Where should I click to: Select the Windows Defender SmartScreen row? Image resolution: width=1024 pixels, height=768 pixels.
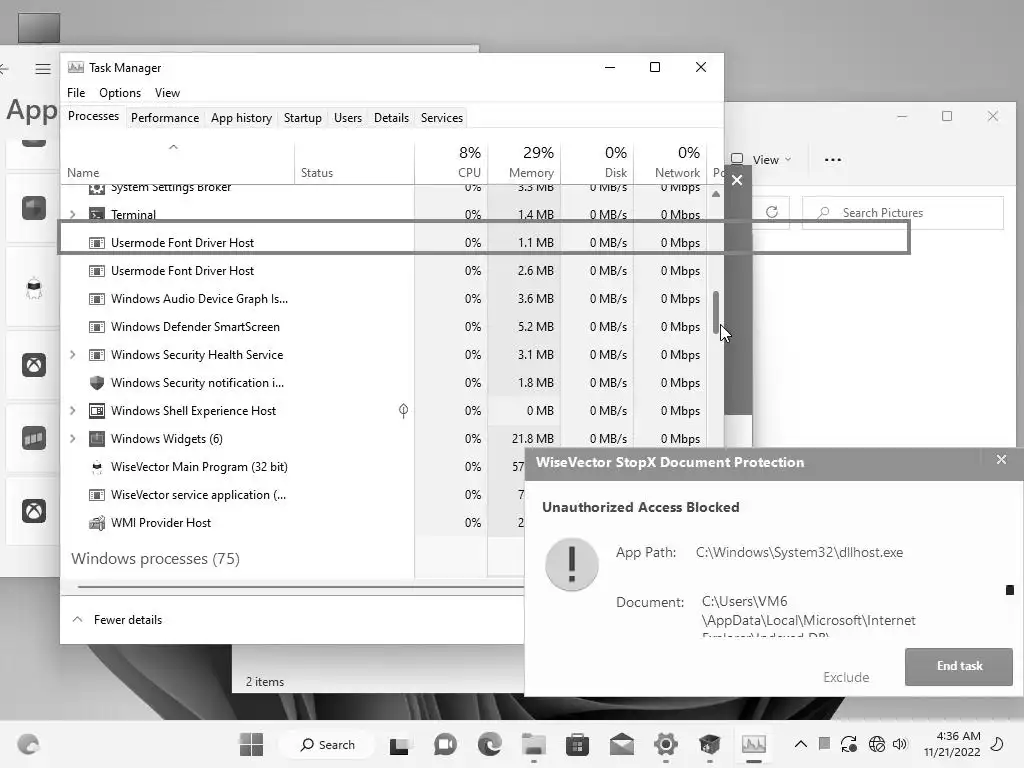(385, 327)
